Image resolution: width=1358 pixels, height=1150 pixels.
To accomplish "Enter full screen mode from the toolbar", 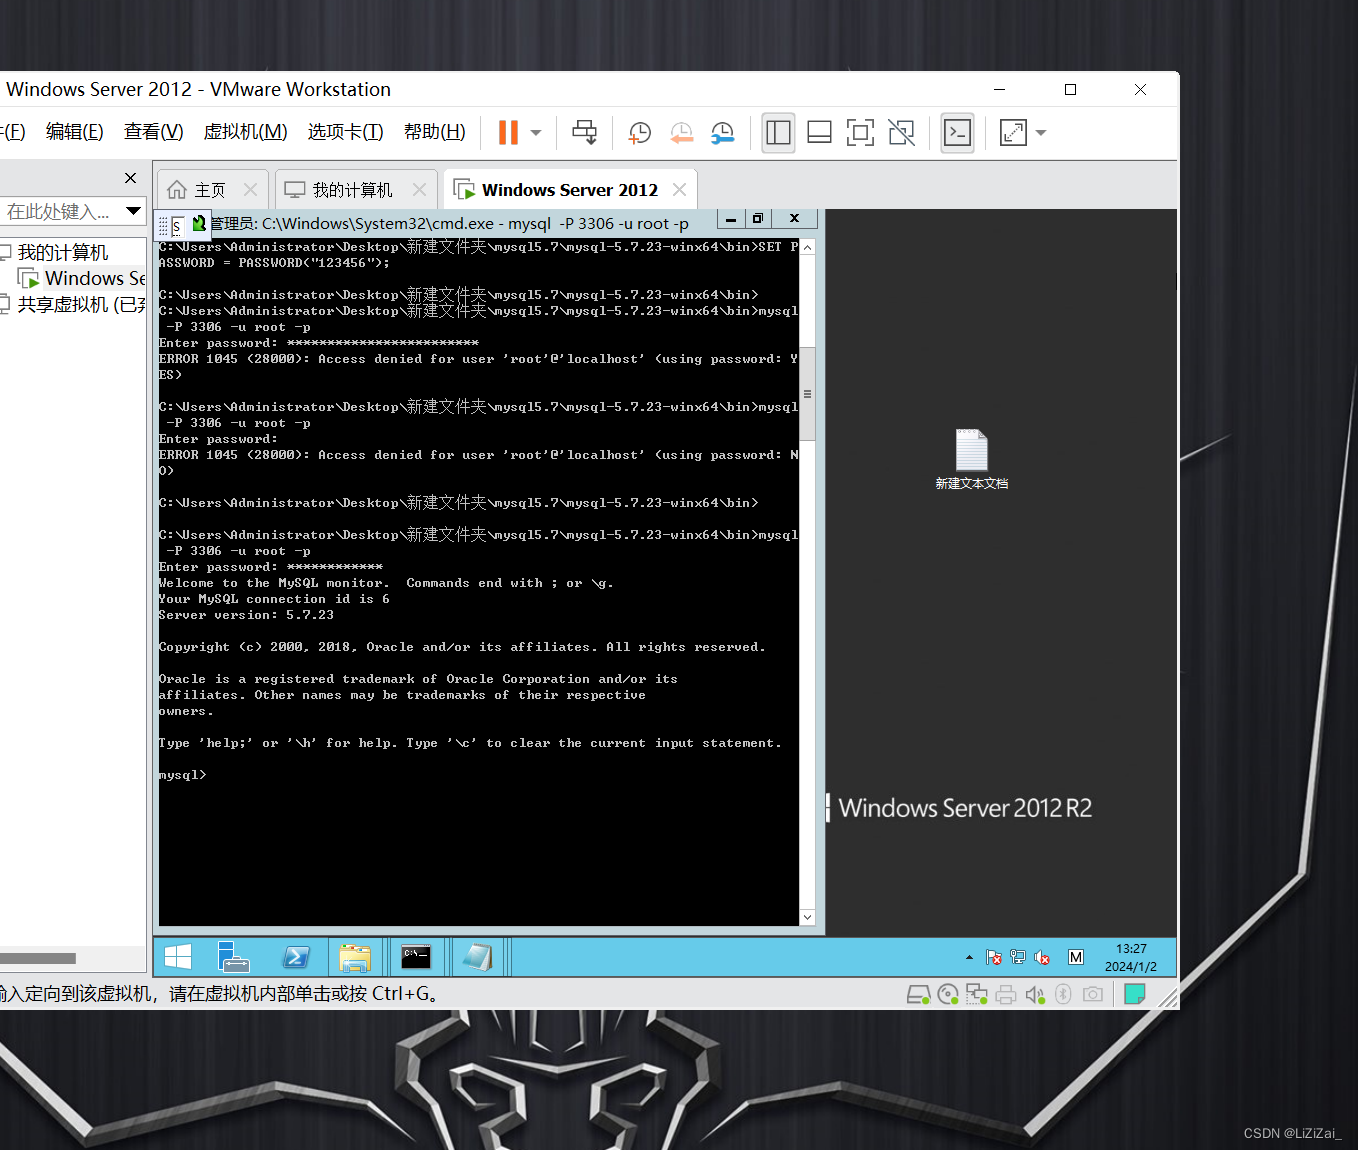I will pos(860,132).
